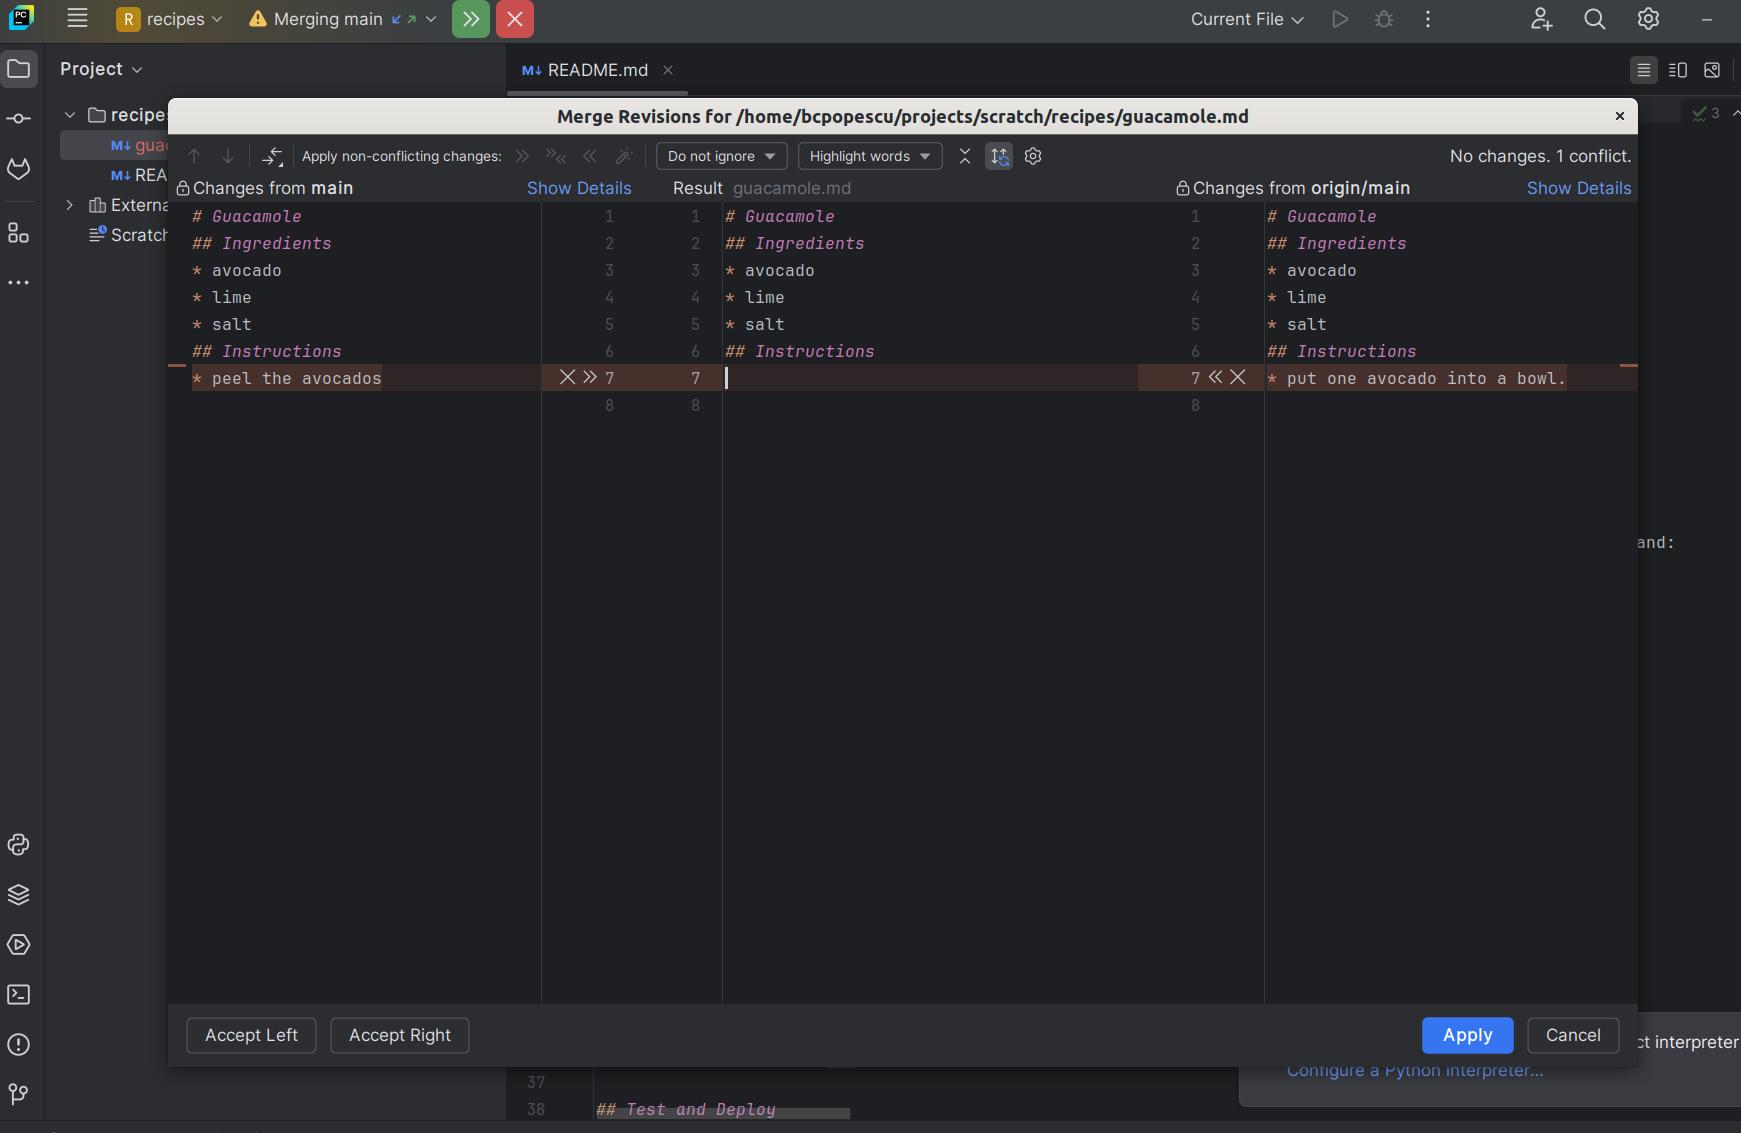Viewport: 1741px width, 1133px height.
Task: Open the Merging main branch dropdown
Action: (343, 19)
